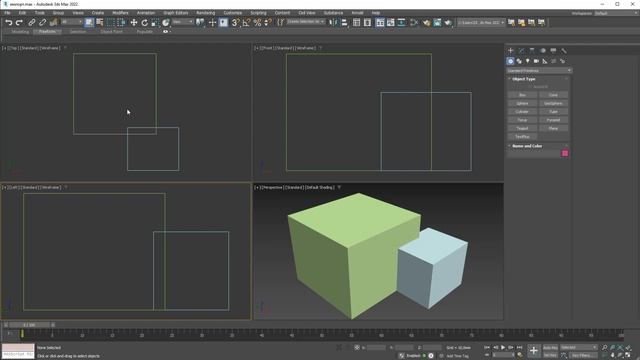Activate the Select Object tool
Image resolution: width=640 pixels, height=360 pixels.
(89, 22)
